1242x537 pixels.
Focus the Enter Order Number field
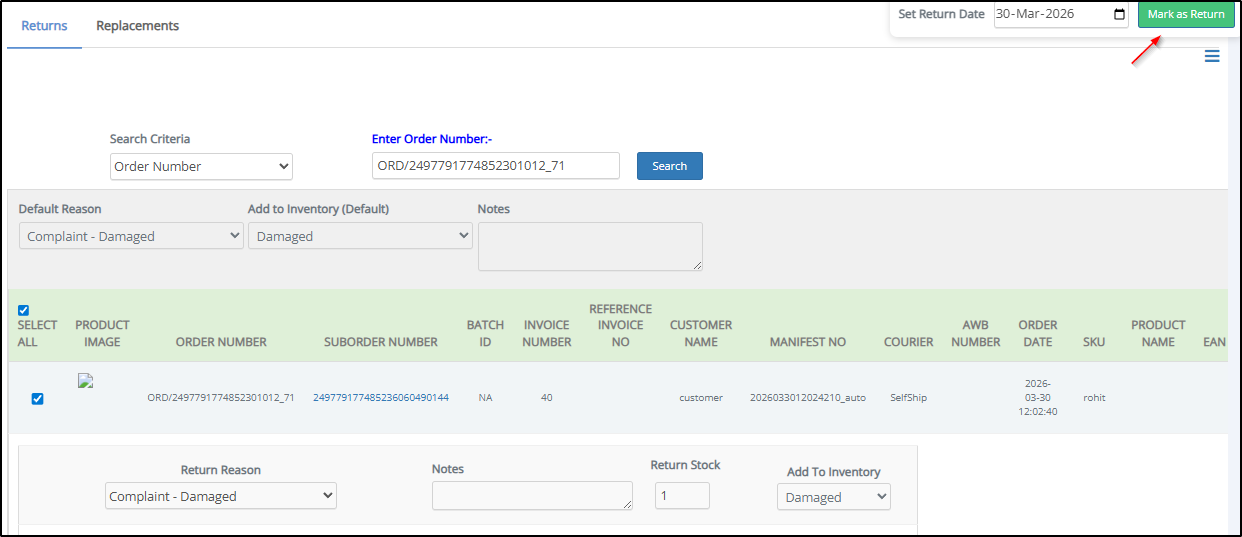tap(495, 166)
